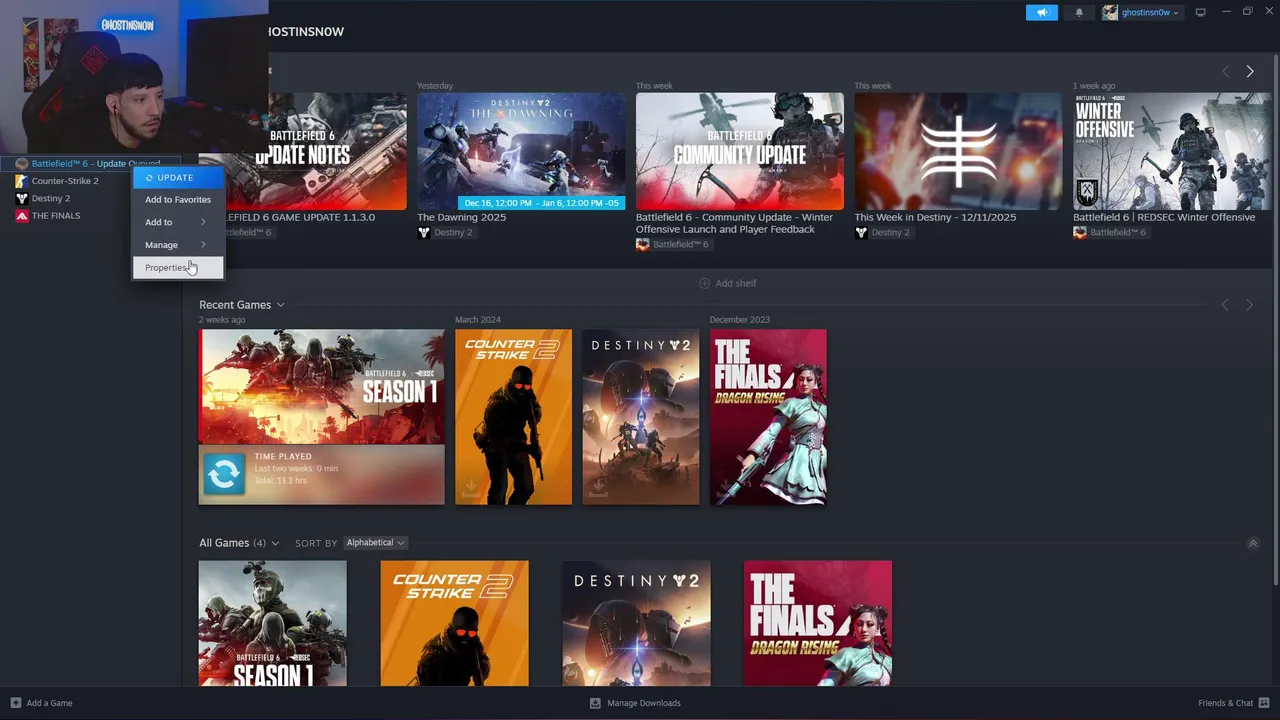Open the notifications bell
This screenshot has height=720, width=1280.
pyautogui.click(x=1079, y=12)
